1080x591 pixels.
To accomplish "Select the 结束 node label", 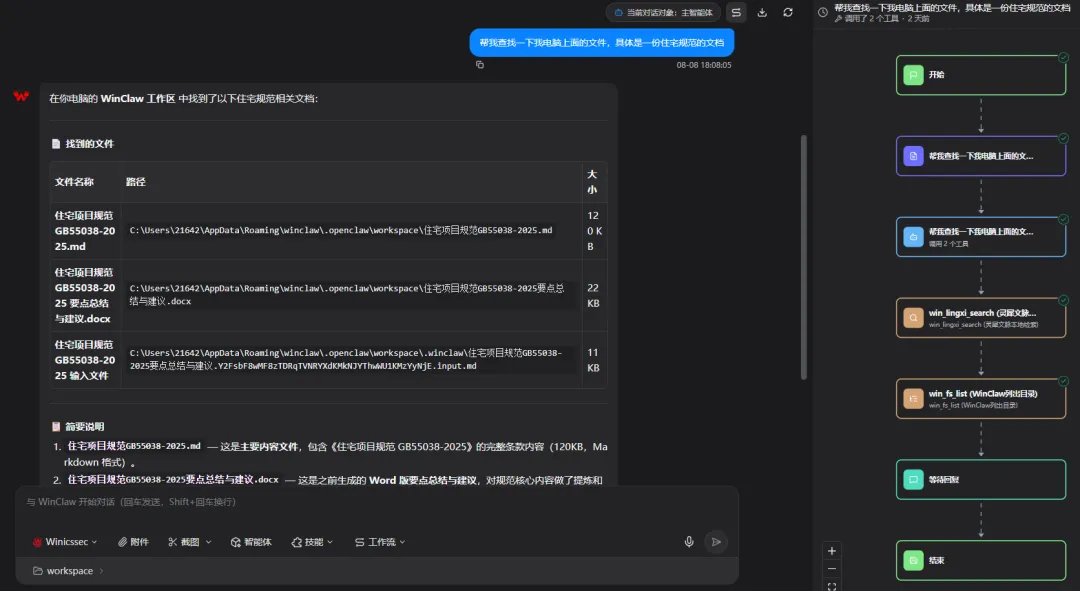I will point(937,560).
